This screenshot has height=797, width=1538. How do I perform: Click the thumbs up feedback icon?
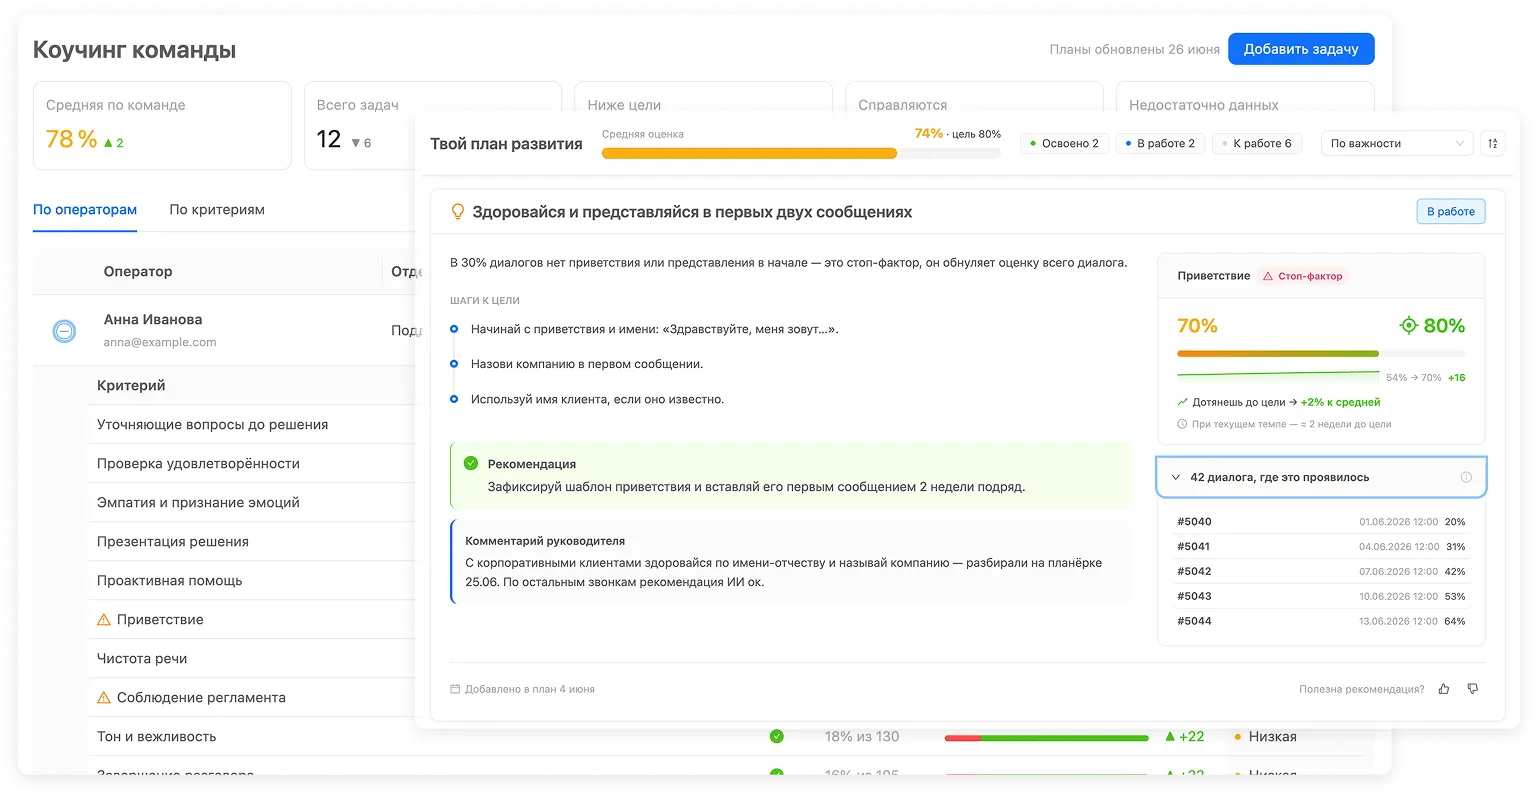[x=1444, y=689]
